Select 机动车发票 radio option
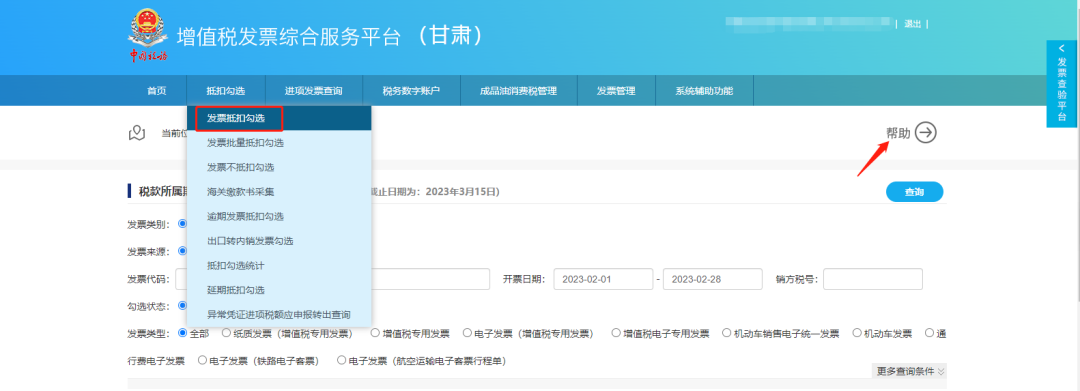1080x391 pixels. click(858, 333)
